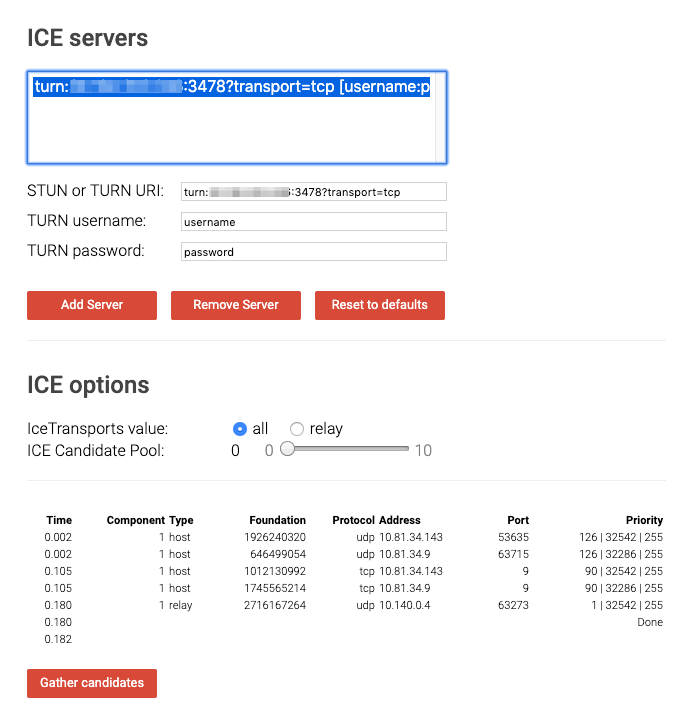
Task: Click the Foundation column header
Action: [278, 520]
